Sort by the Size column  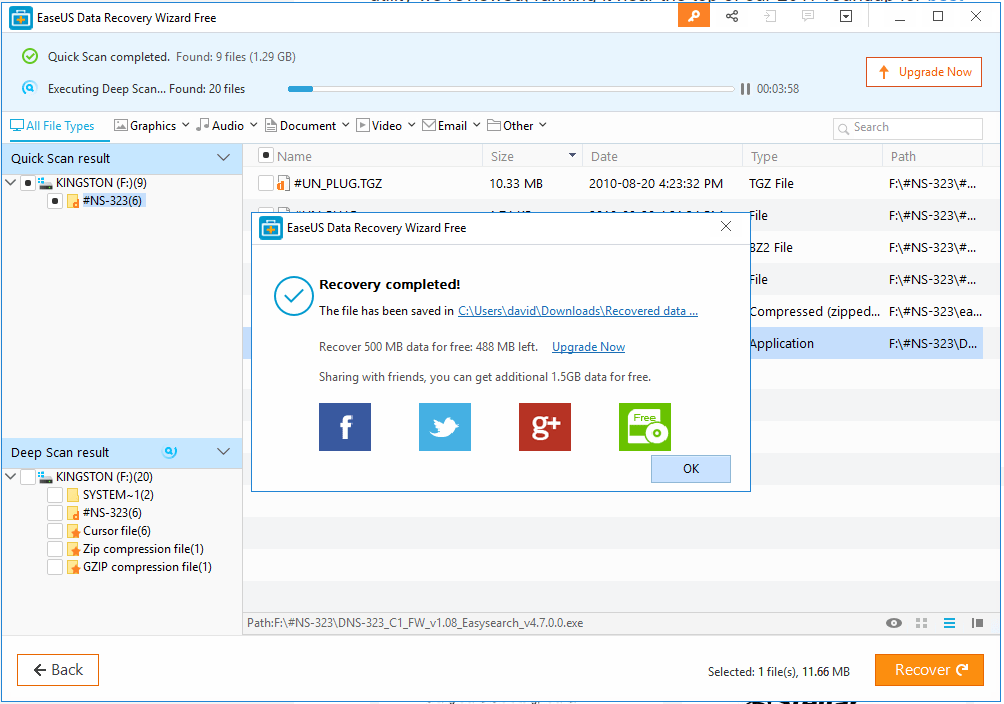pyautogui.click(x=532, y=156)
